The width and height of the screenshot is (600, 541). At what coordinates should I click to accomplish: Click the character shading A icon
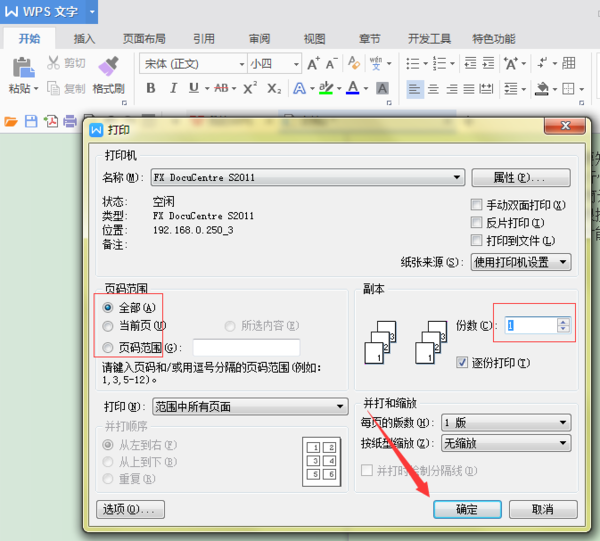click(382, 88)
